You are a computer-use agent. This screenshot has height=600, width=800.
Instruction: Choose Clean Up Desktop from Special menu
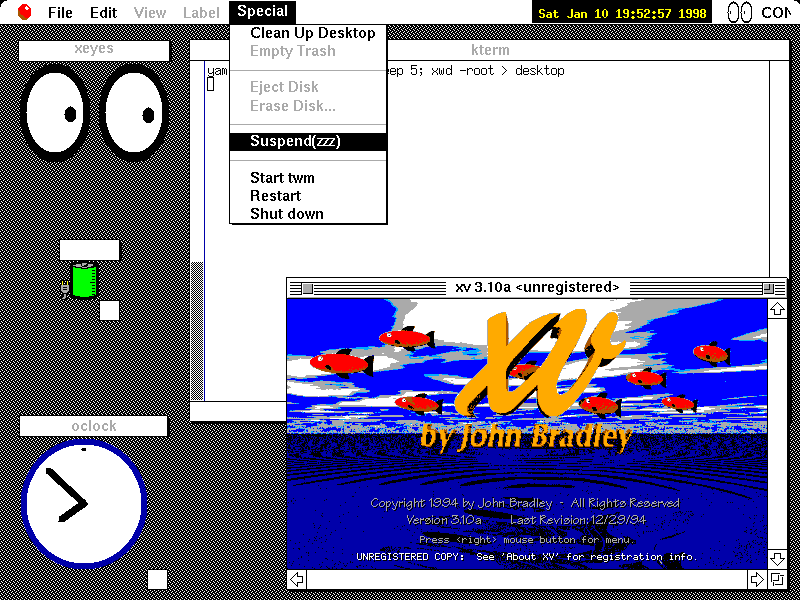tap(308, 33)
